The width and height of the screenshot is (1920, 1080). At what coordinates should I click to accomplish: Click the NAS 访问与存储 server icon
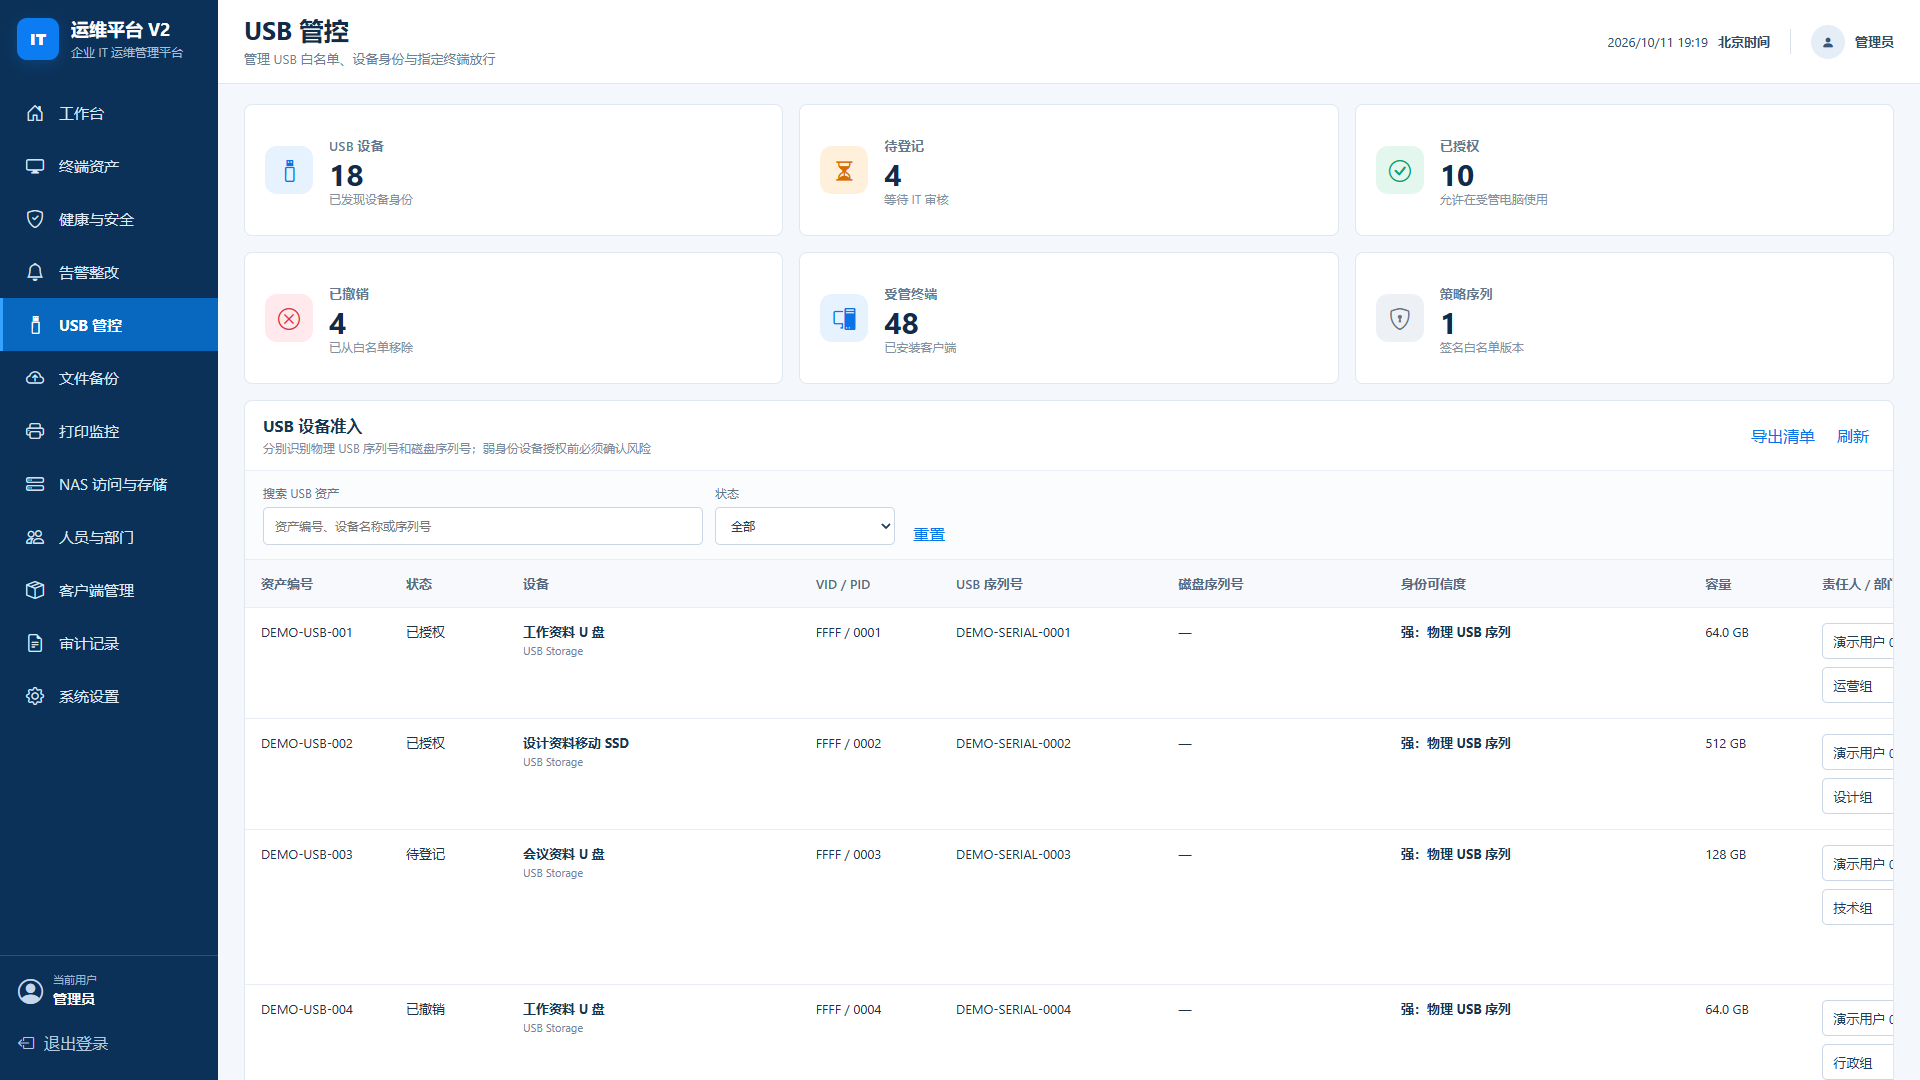[35, 484]
